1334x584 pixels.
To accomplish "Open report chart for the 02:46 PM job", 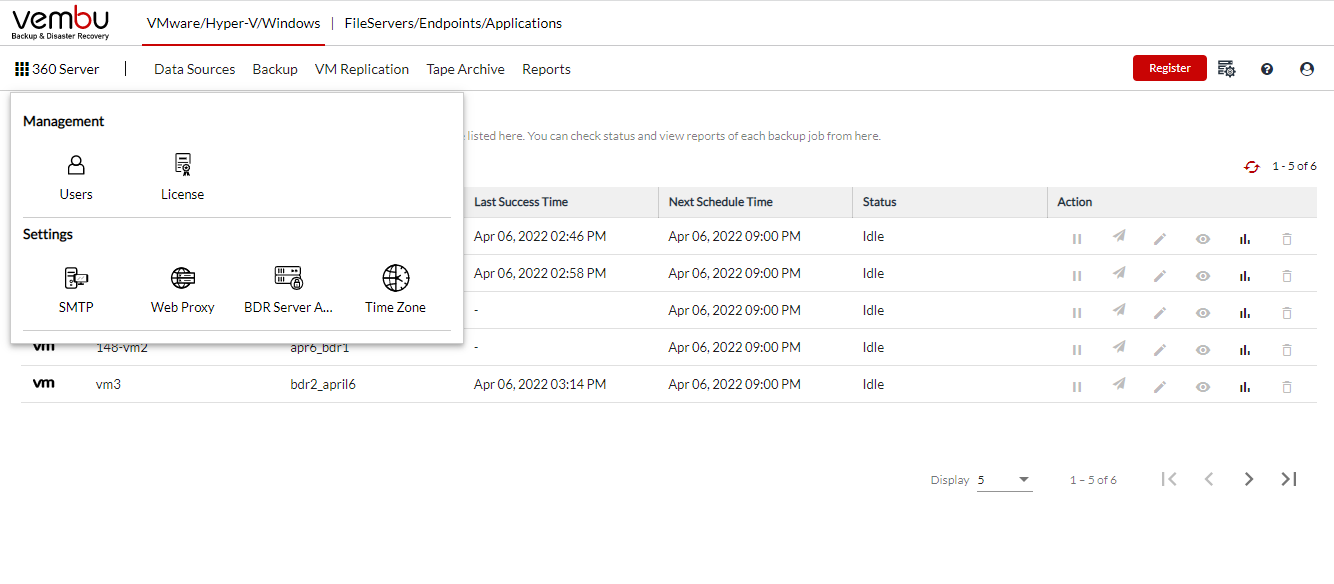I will 1245,238.
